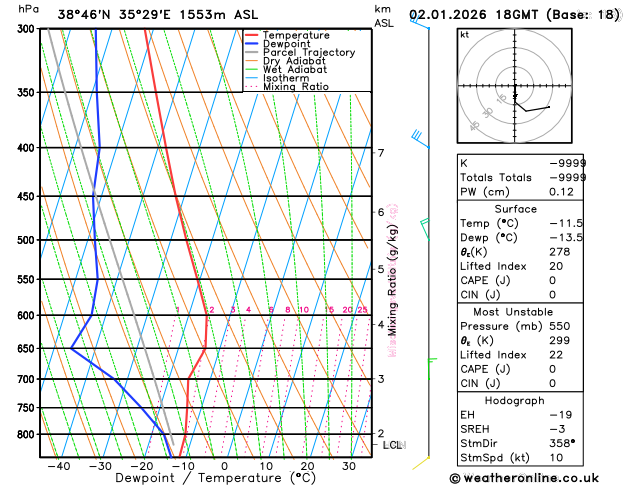
Task: Click the surface 'Temp (°C)' value -11.5
Action: (566, 223)
